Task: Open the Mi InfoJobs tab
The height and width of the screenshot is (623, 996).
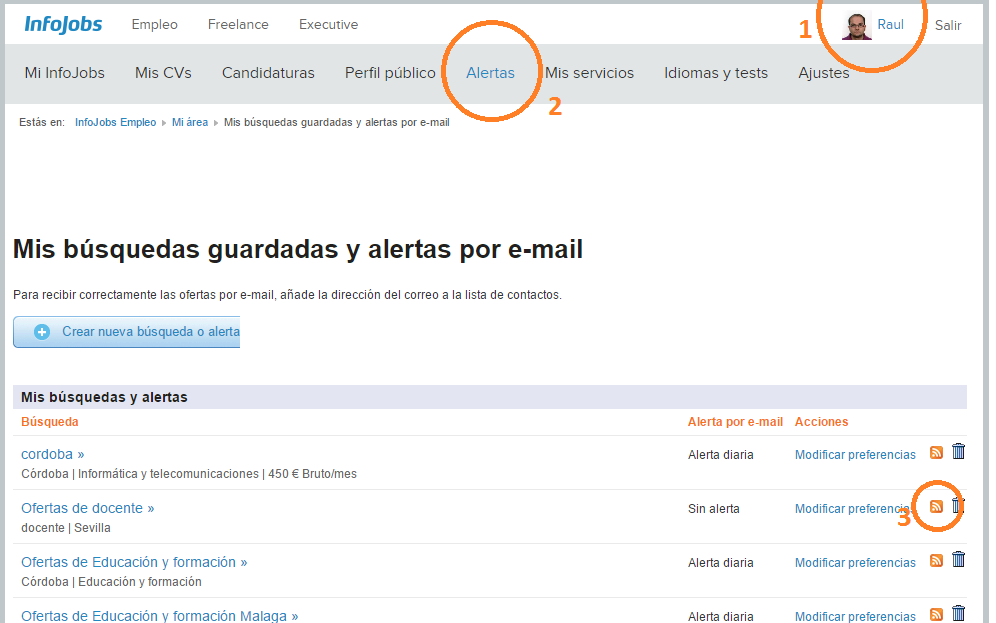Action: click(65, 73)
